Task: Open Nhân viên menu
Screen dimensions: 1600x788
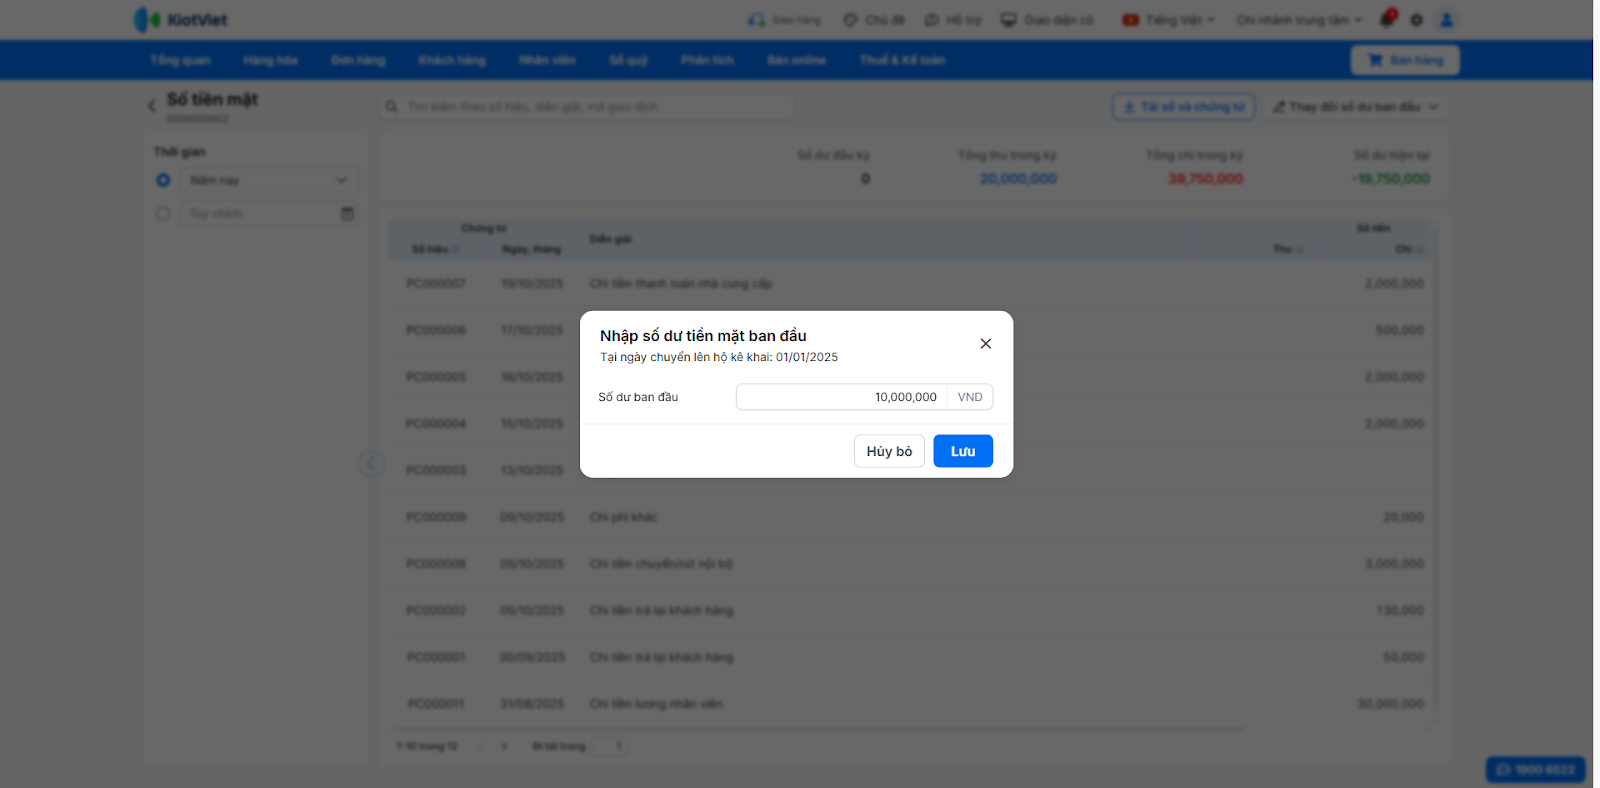Action: (547, 60)
